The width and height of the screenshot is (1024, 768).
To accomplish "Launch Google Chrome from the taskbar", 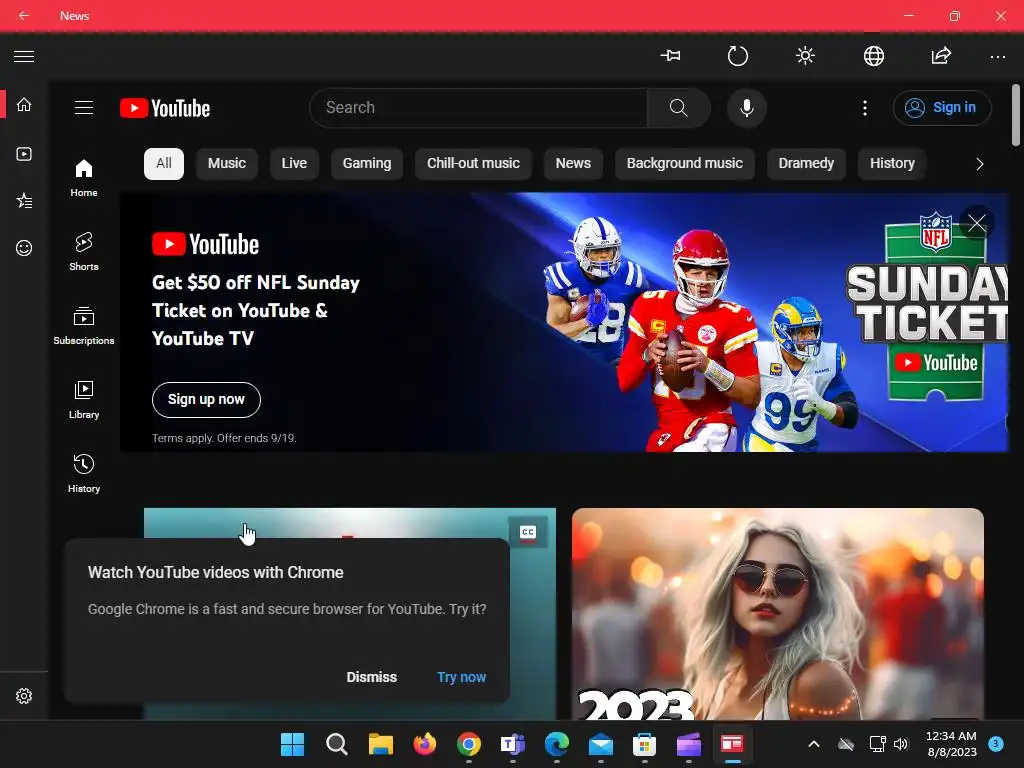I will pos(468,744).
